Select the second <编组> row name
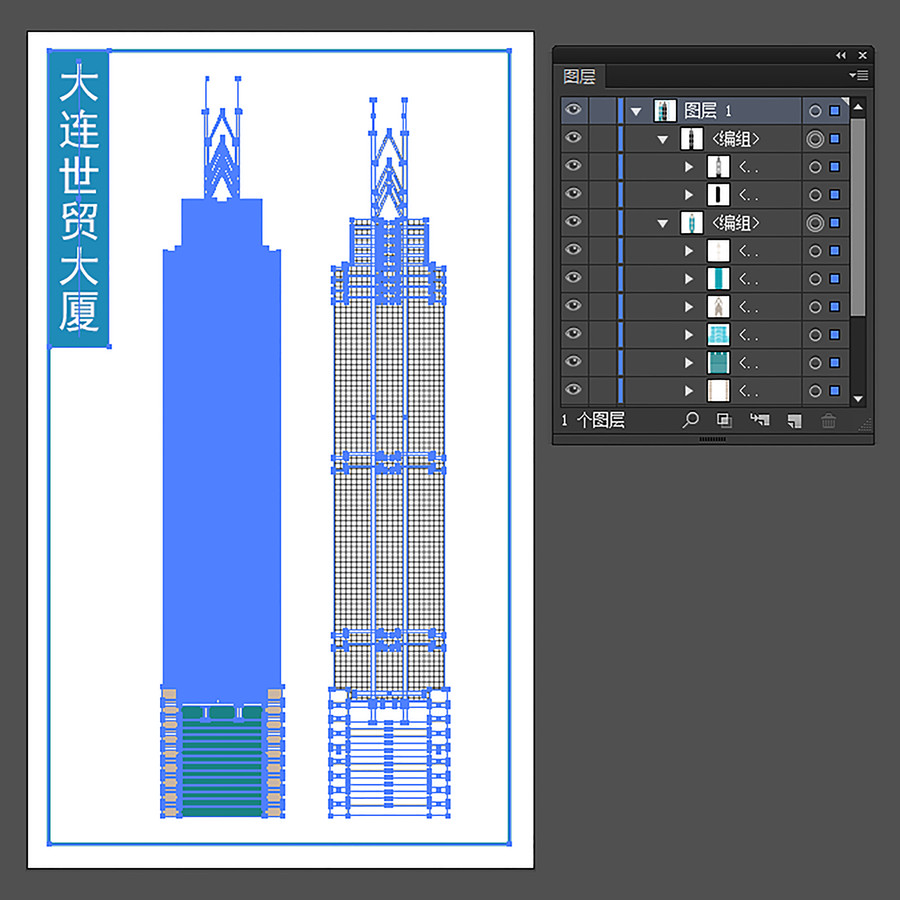900x900 pixels. [736, 223]
